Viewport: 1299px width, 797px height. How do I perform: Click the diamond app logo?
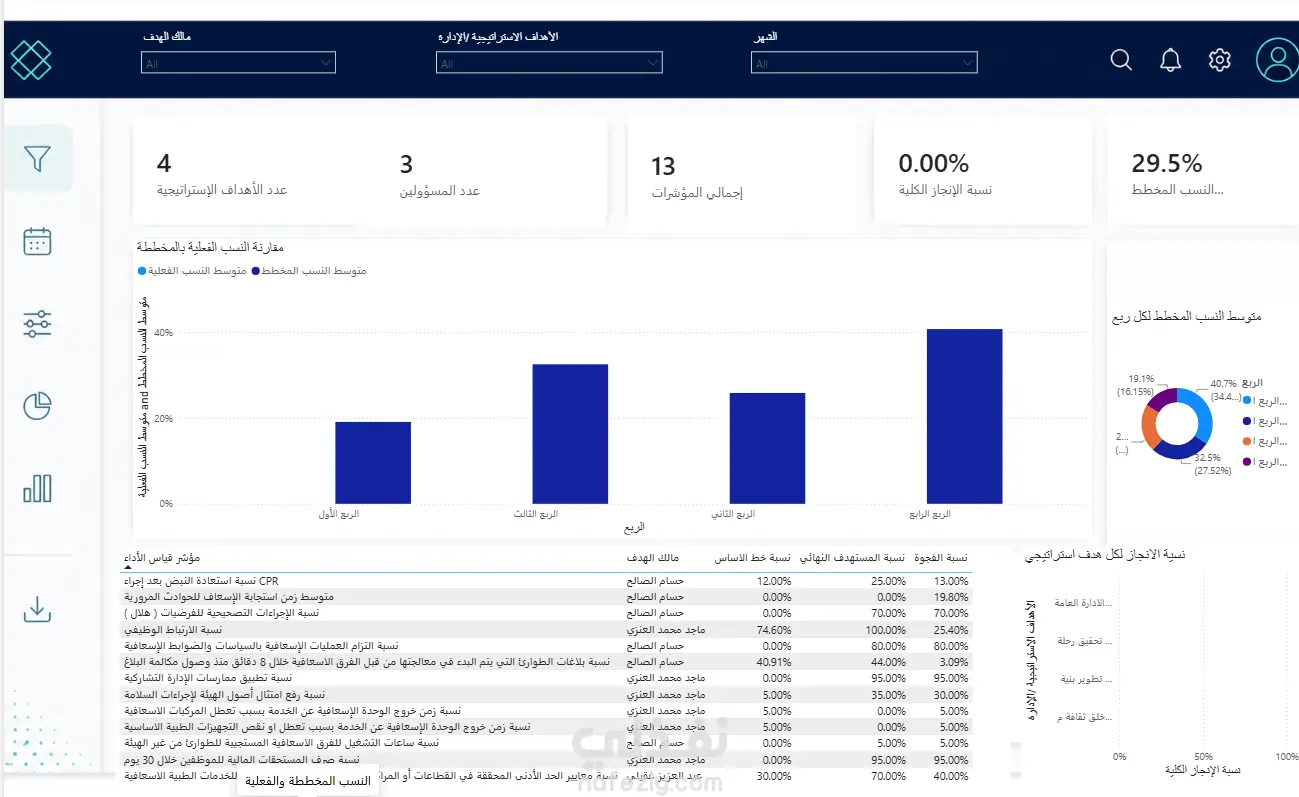point(30,60)
